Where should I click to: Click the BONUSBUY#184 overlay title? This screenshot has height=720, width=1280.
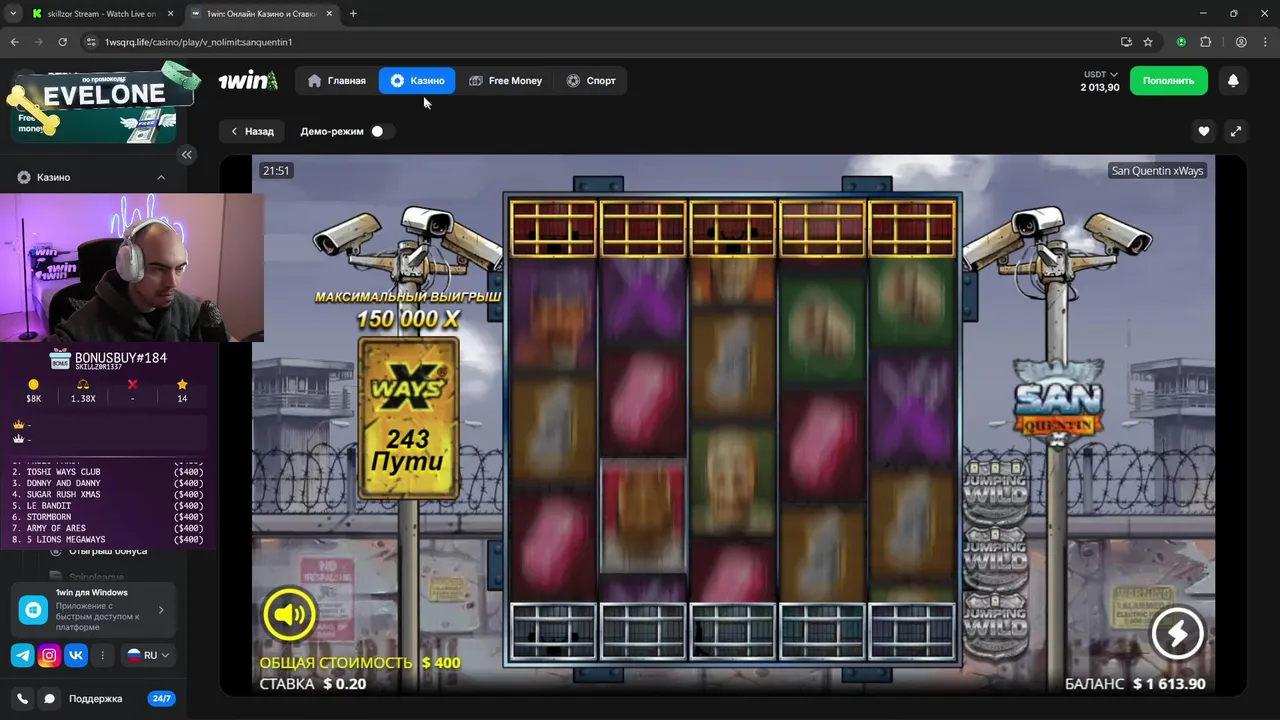121,358
